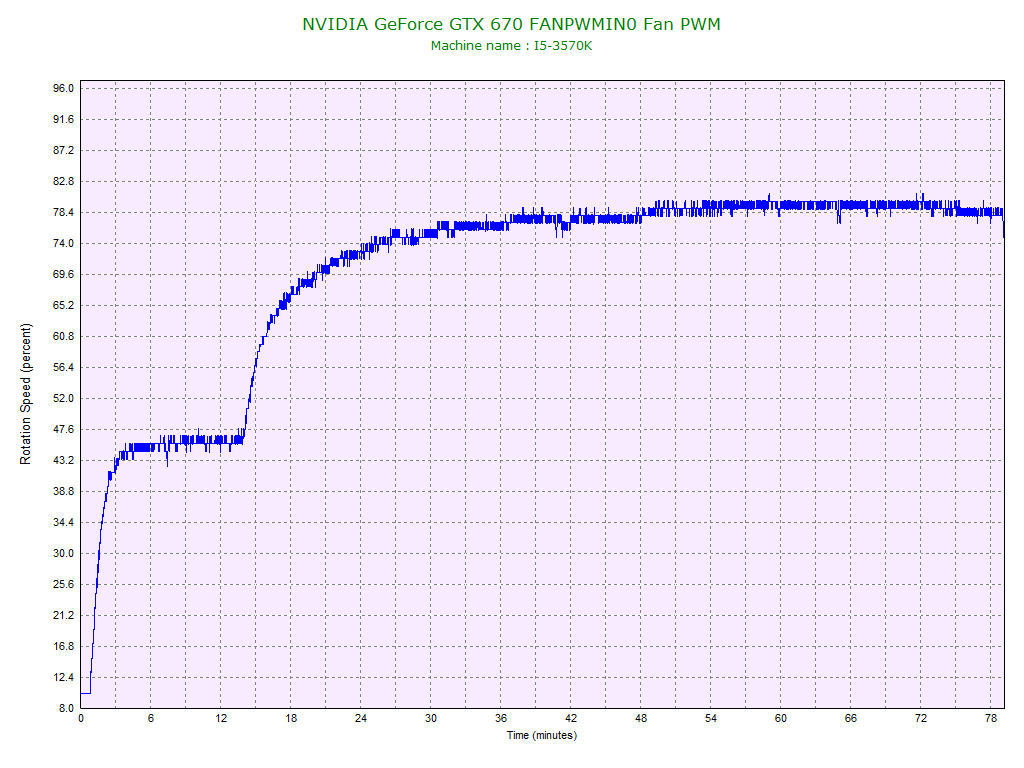Click the y-axis value 34.4

[x=63, y=522]
